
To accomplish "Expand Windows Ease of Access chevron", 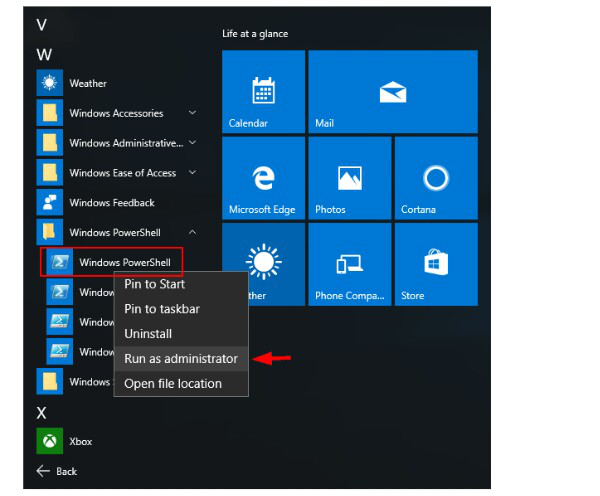I will [x=192, y=172].
